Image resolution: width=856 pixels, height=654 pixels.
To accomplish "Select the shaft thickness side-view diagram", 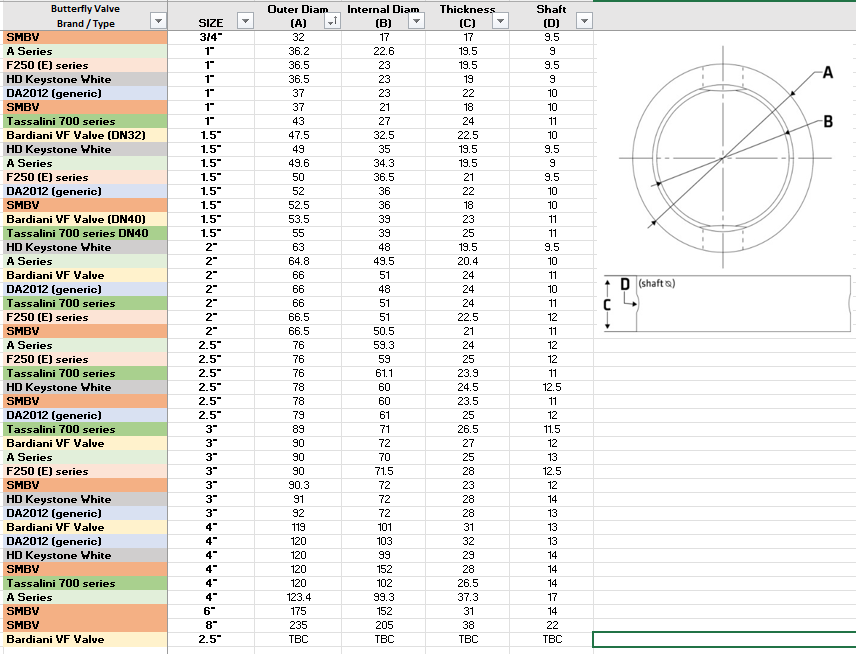I will (727, 303).
